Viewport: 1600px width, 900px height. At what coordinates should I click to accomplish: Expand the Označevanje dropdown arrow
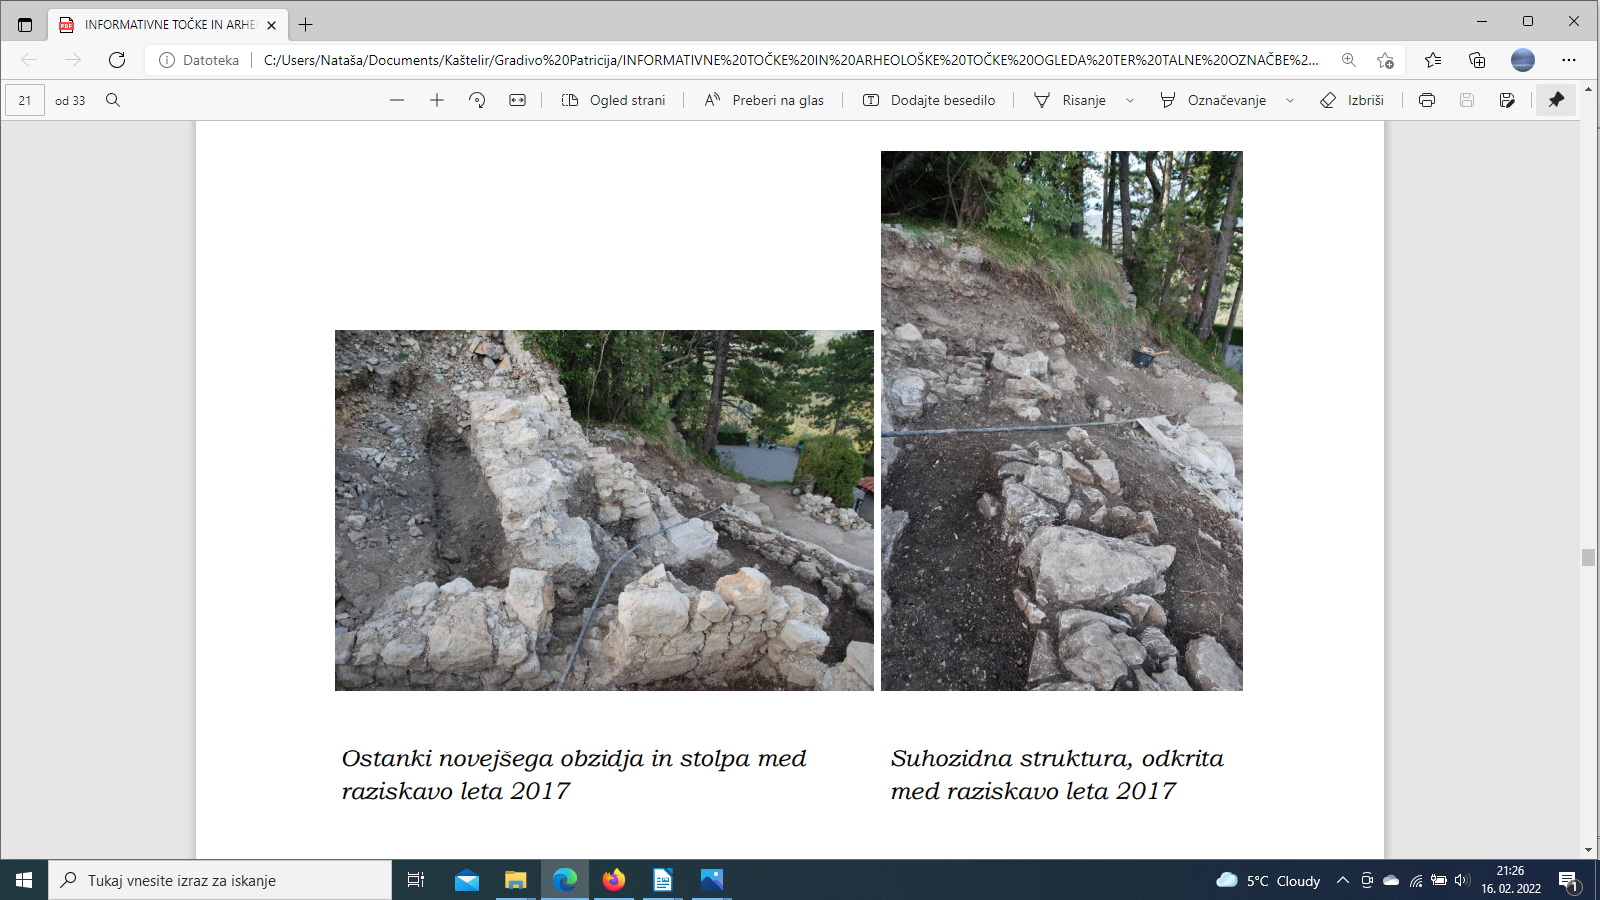1290,100
